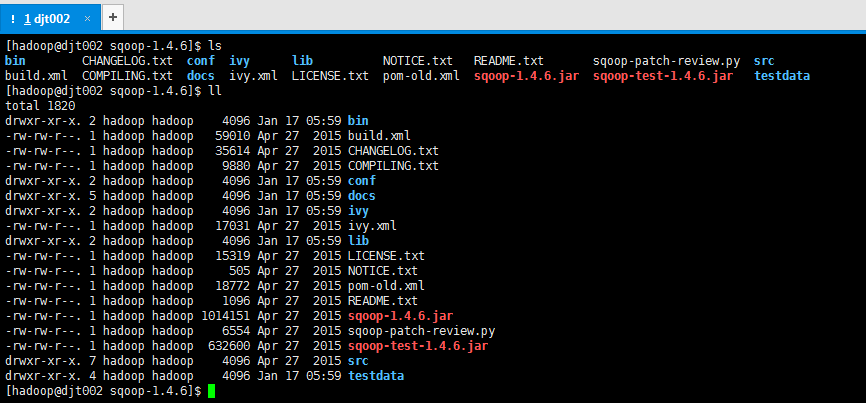
Task: Click blue "testdata" in the ls output
Action: tap(782, 76)
